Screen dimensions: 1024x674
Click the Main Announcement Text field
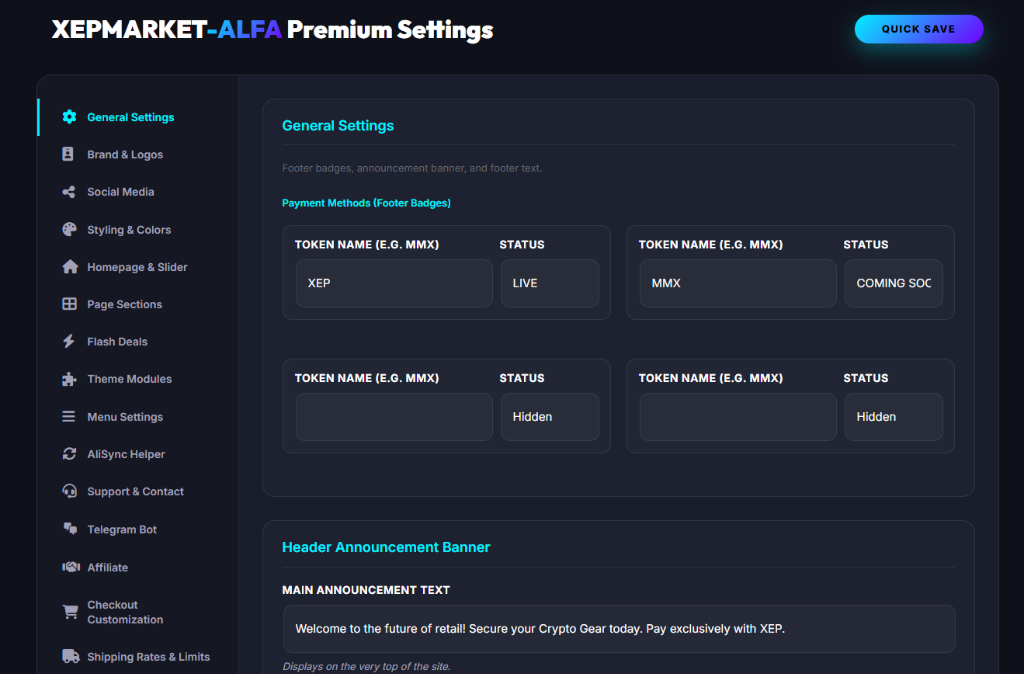(x=618, y=629)
